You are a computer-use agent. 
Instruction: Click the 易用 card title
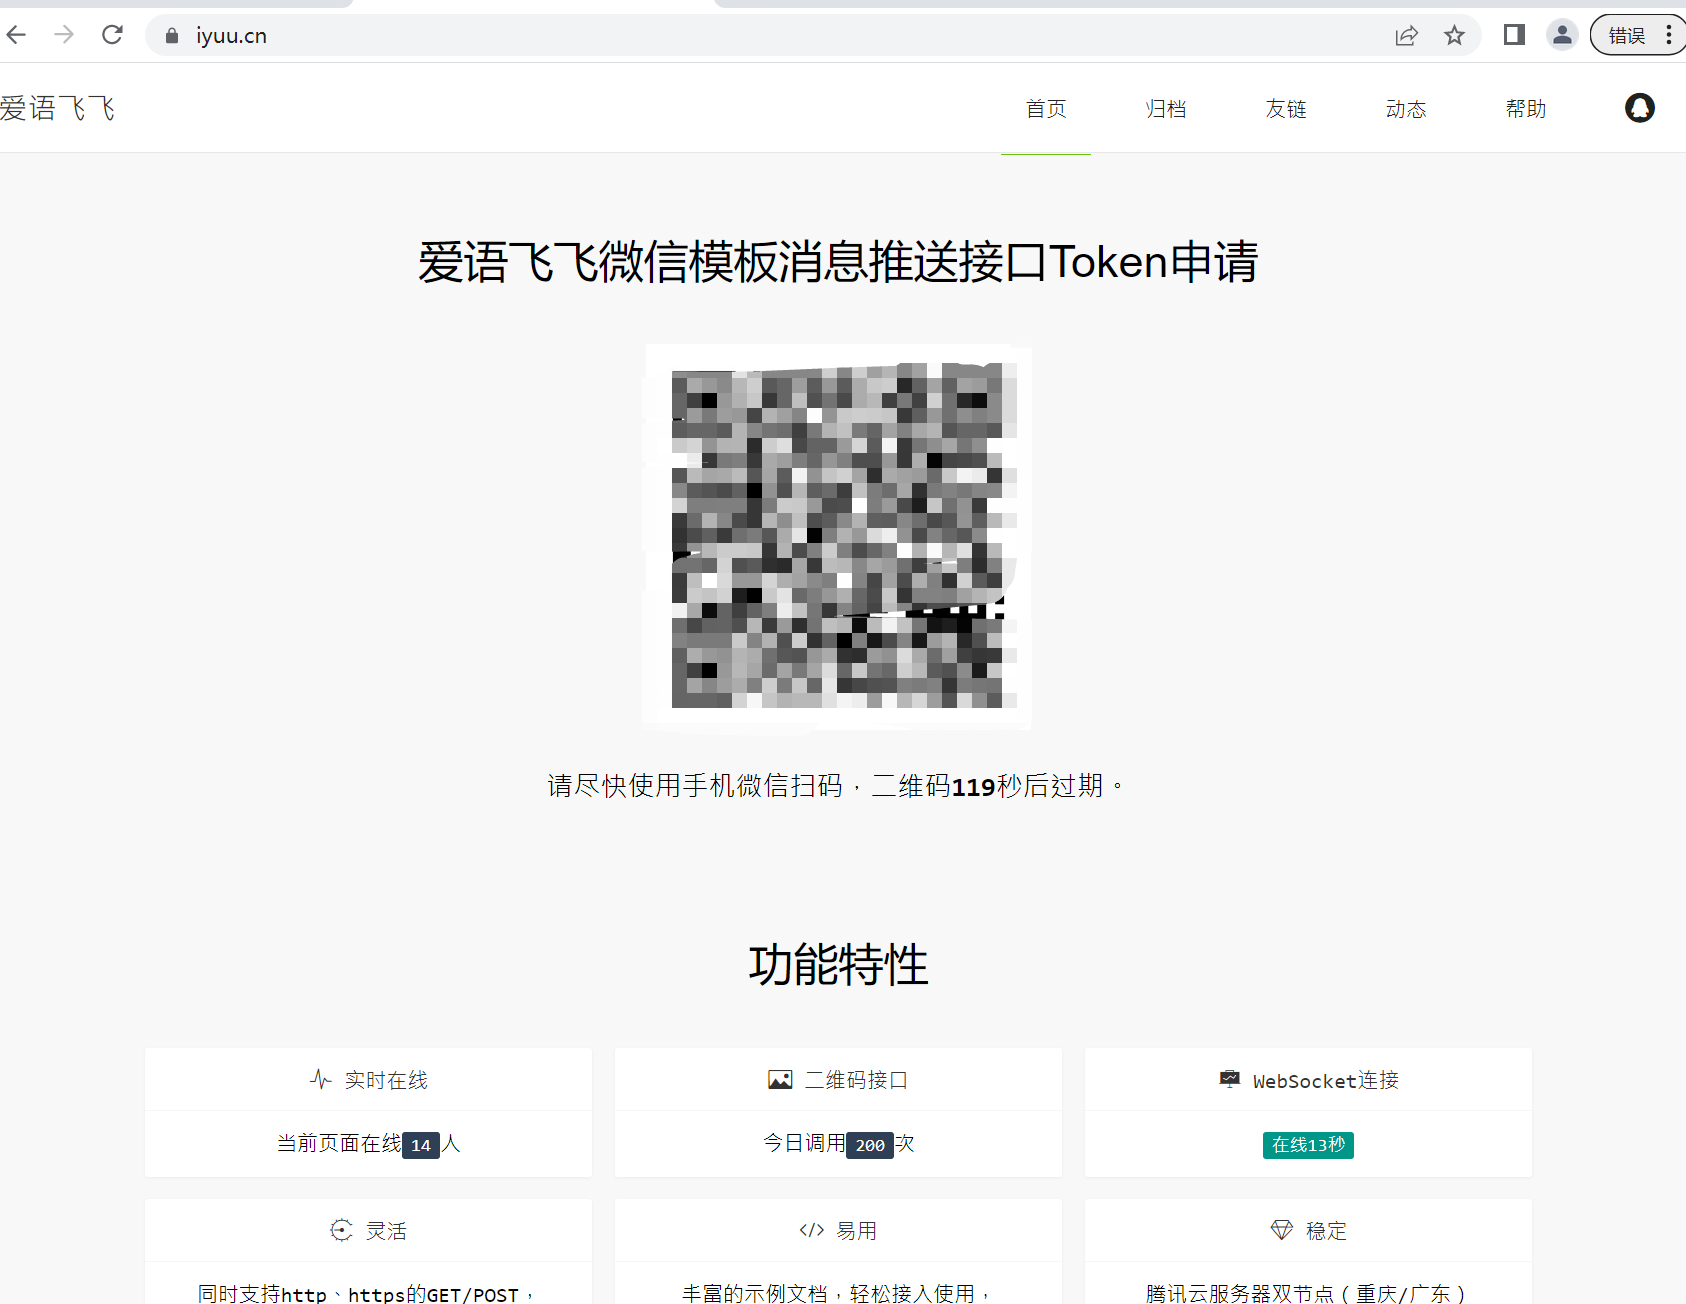856,1231
